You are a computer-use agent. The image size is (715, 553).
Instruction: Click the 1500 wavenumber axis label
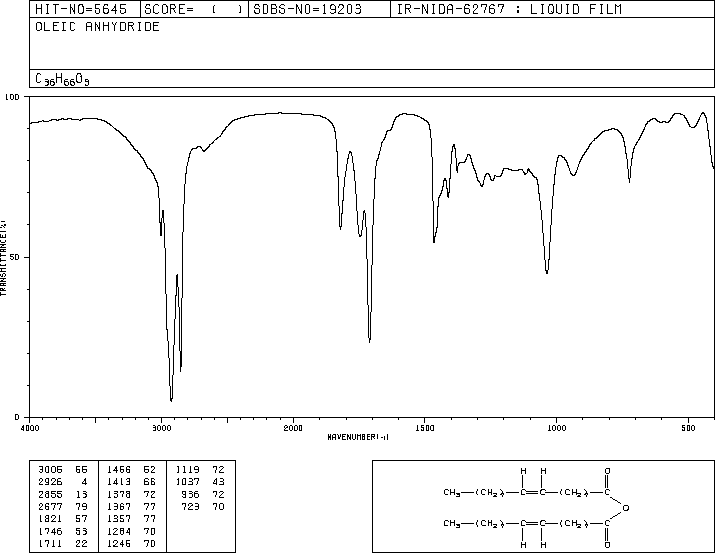coord(425,428)
